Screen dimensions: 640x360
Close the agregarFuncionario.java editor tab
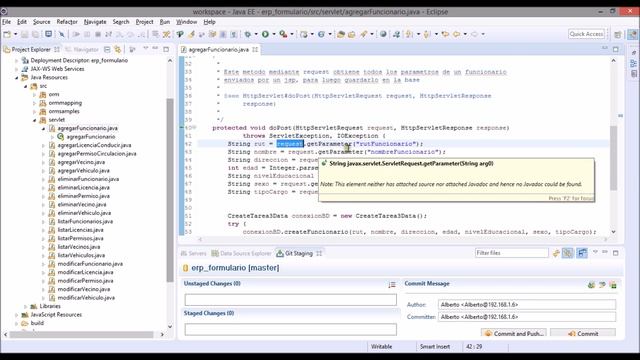point(255,49)
